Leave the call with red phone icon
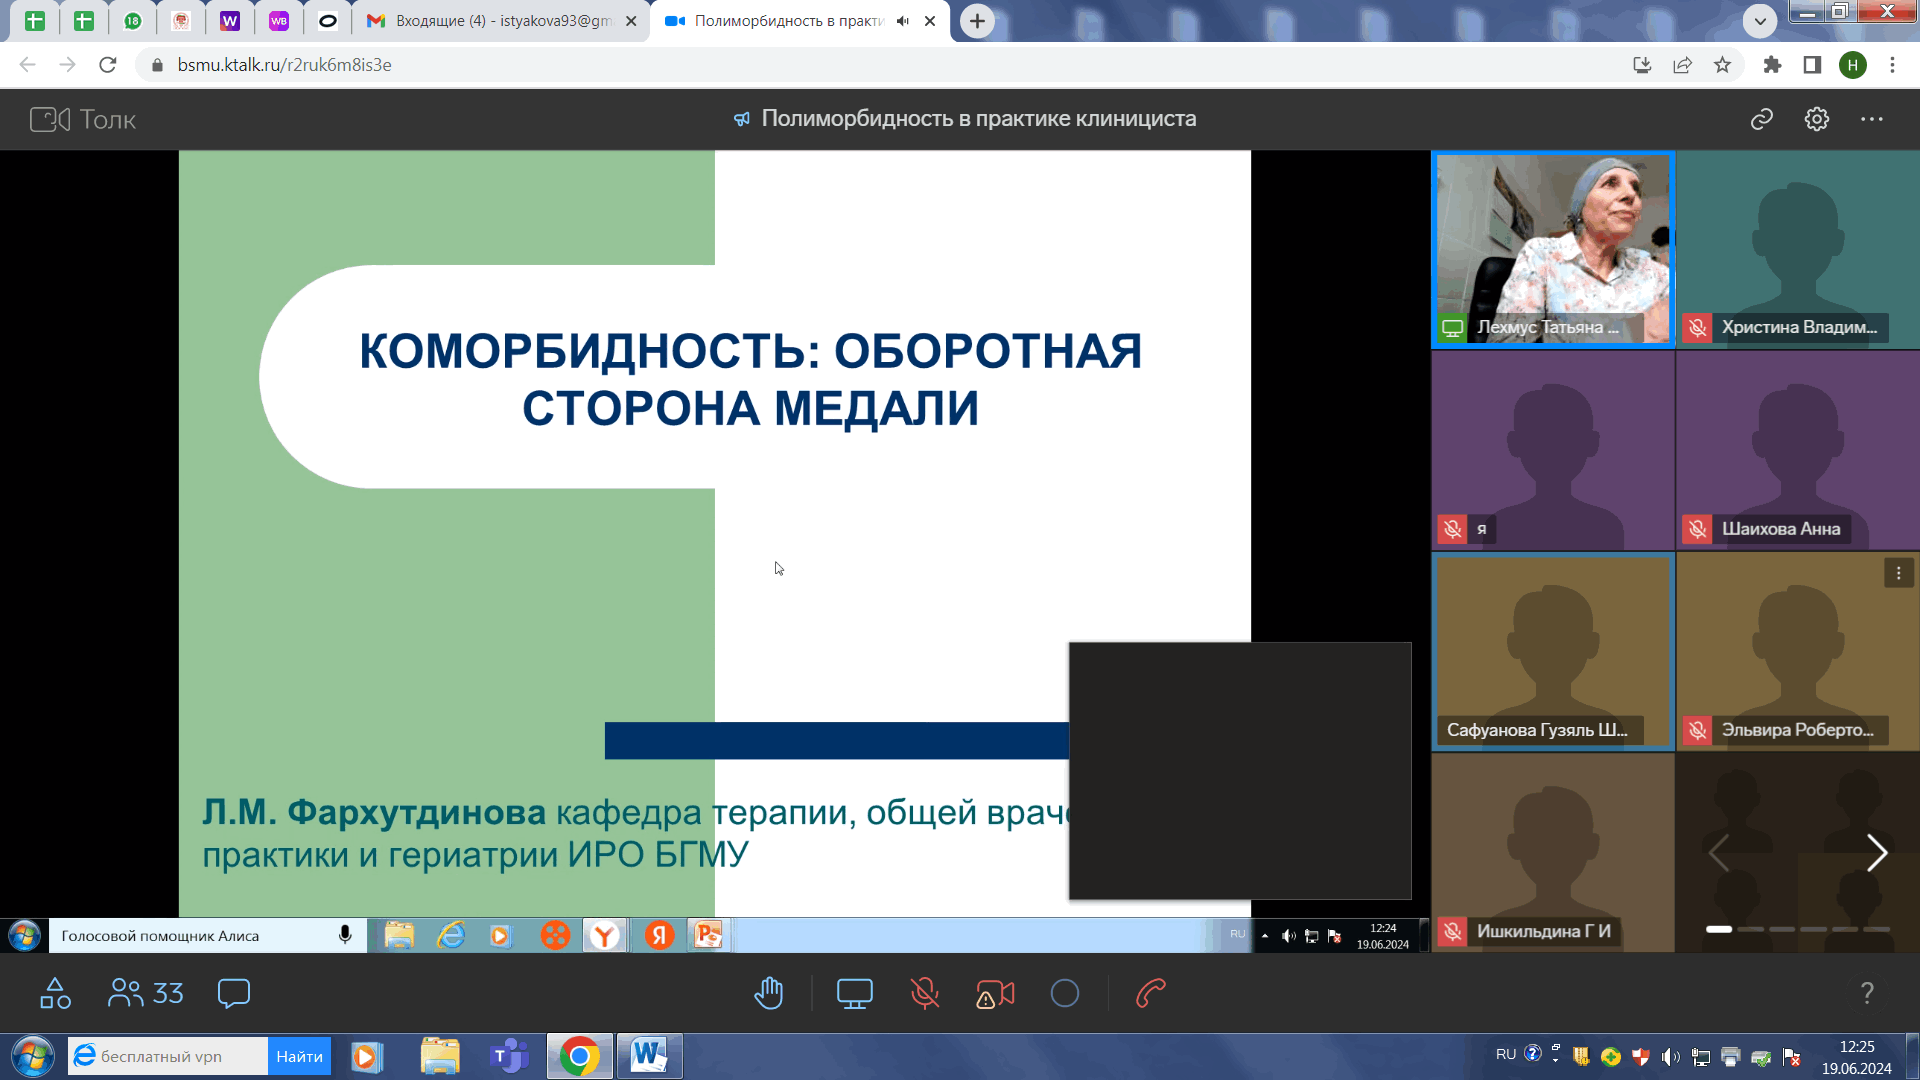Screen dimensions: 1920x1080 pos(1151,993)
